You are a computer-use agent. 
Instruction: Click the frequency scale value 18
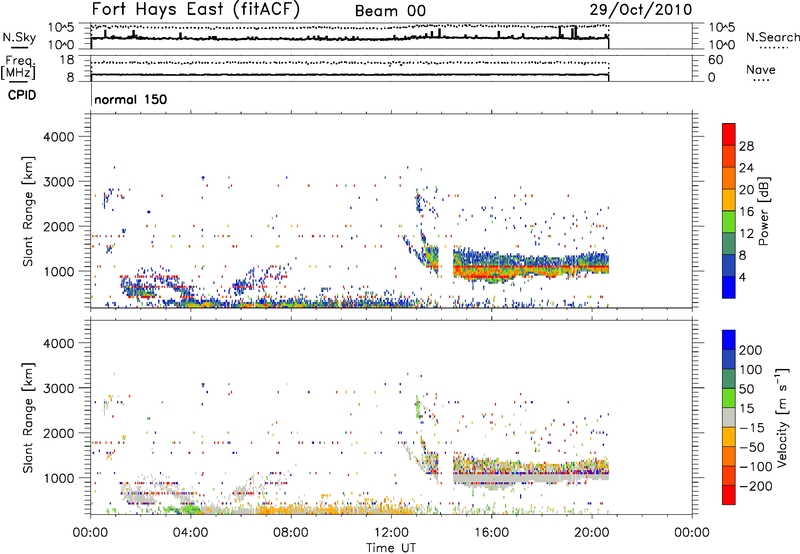(67, 60)
